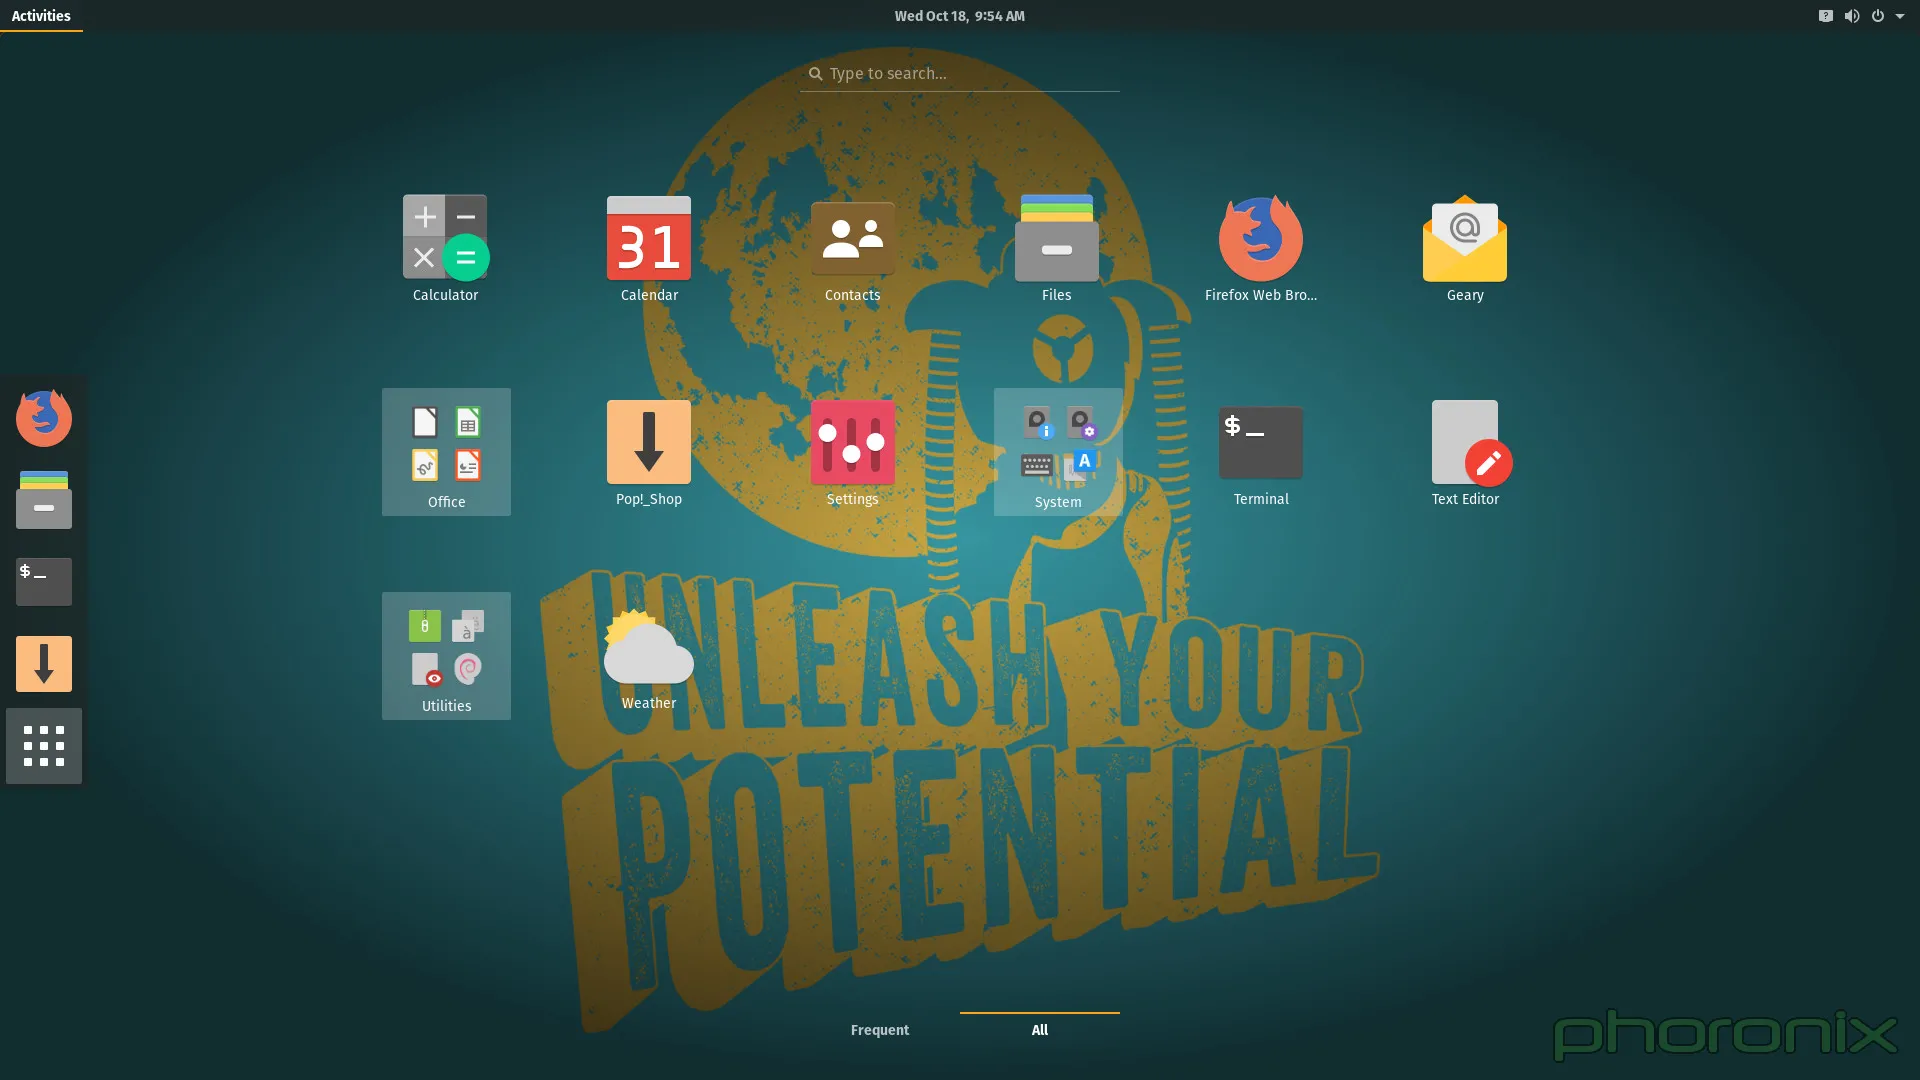Toggle the Show Applications grid in the dock
The image size is (1920, 1080).
tap(44, 746)
